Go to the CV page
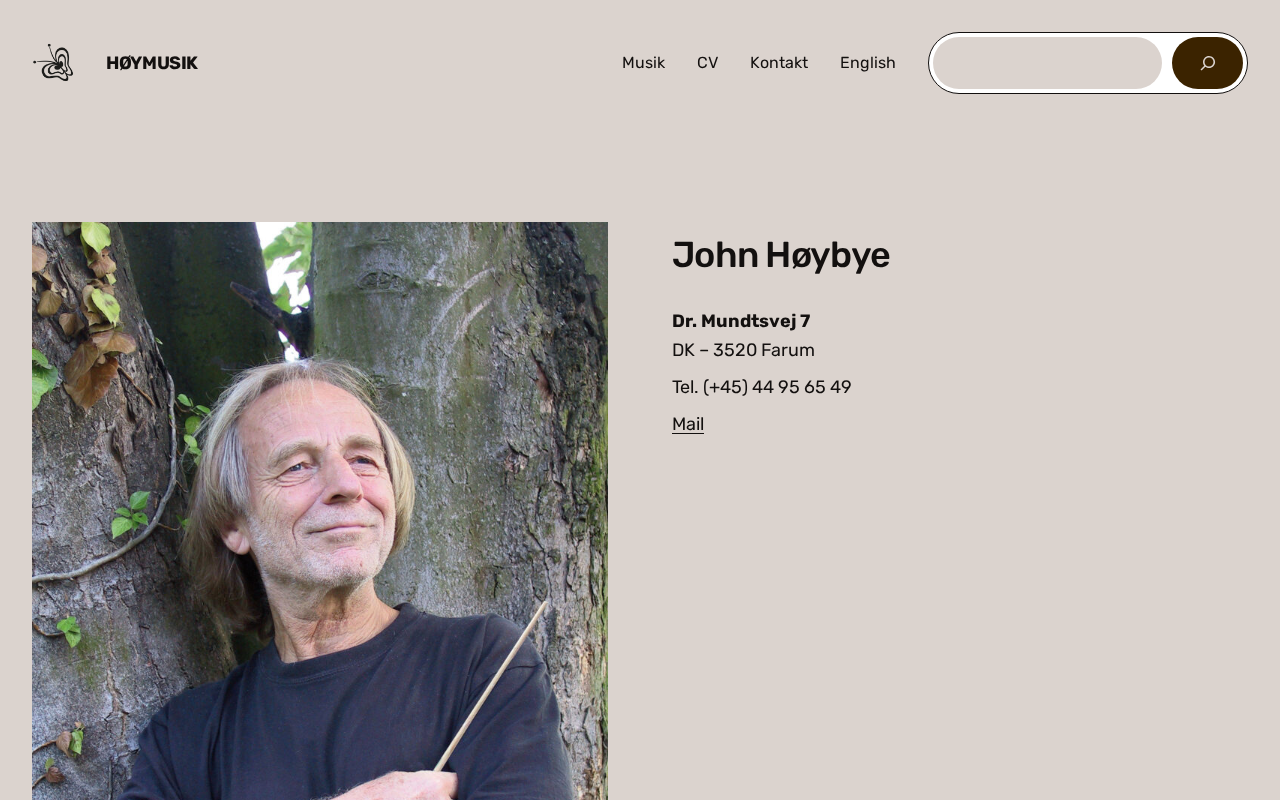1280x800 pixels. coord(707,63)
